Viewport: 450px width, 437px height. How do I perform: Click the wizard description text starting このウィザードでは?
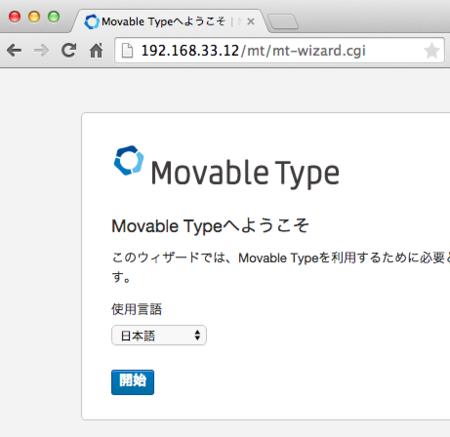pos(281,267)
